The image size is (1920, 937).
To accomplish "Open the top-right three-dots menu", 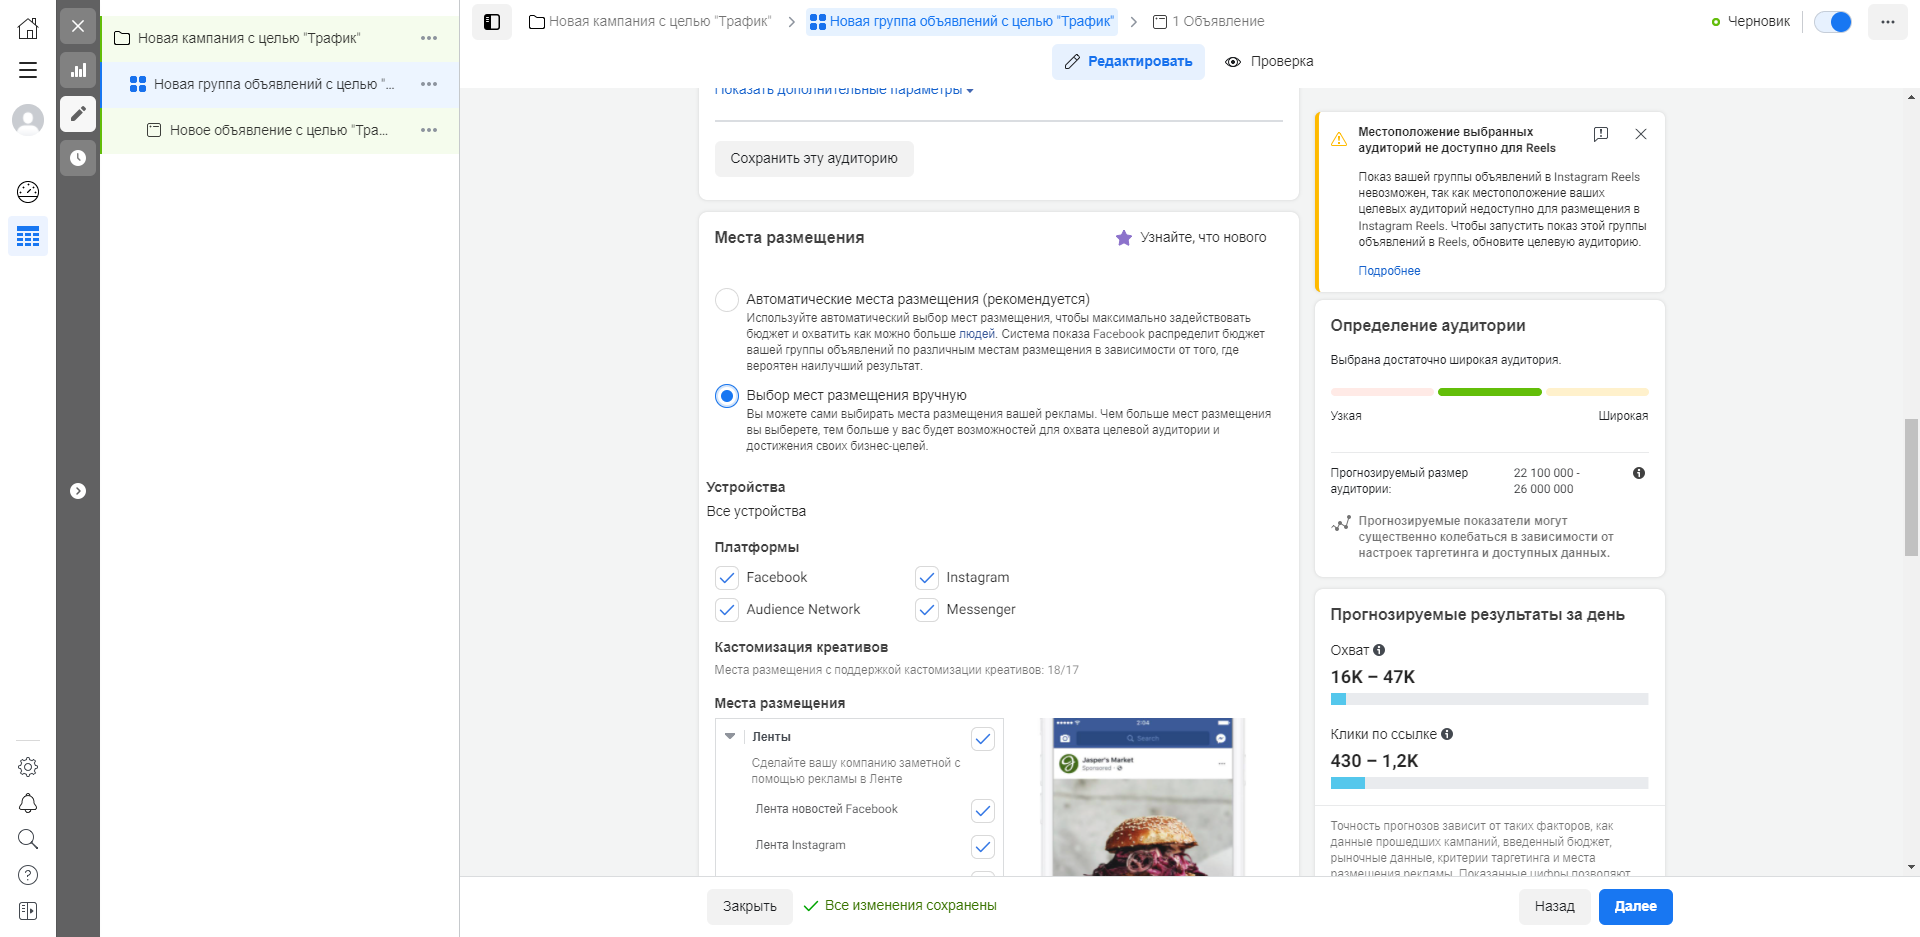I will pyautogui.click(x=1888, y=22).
